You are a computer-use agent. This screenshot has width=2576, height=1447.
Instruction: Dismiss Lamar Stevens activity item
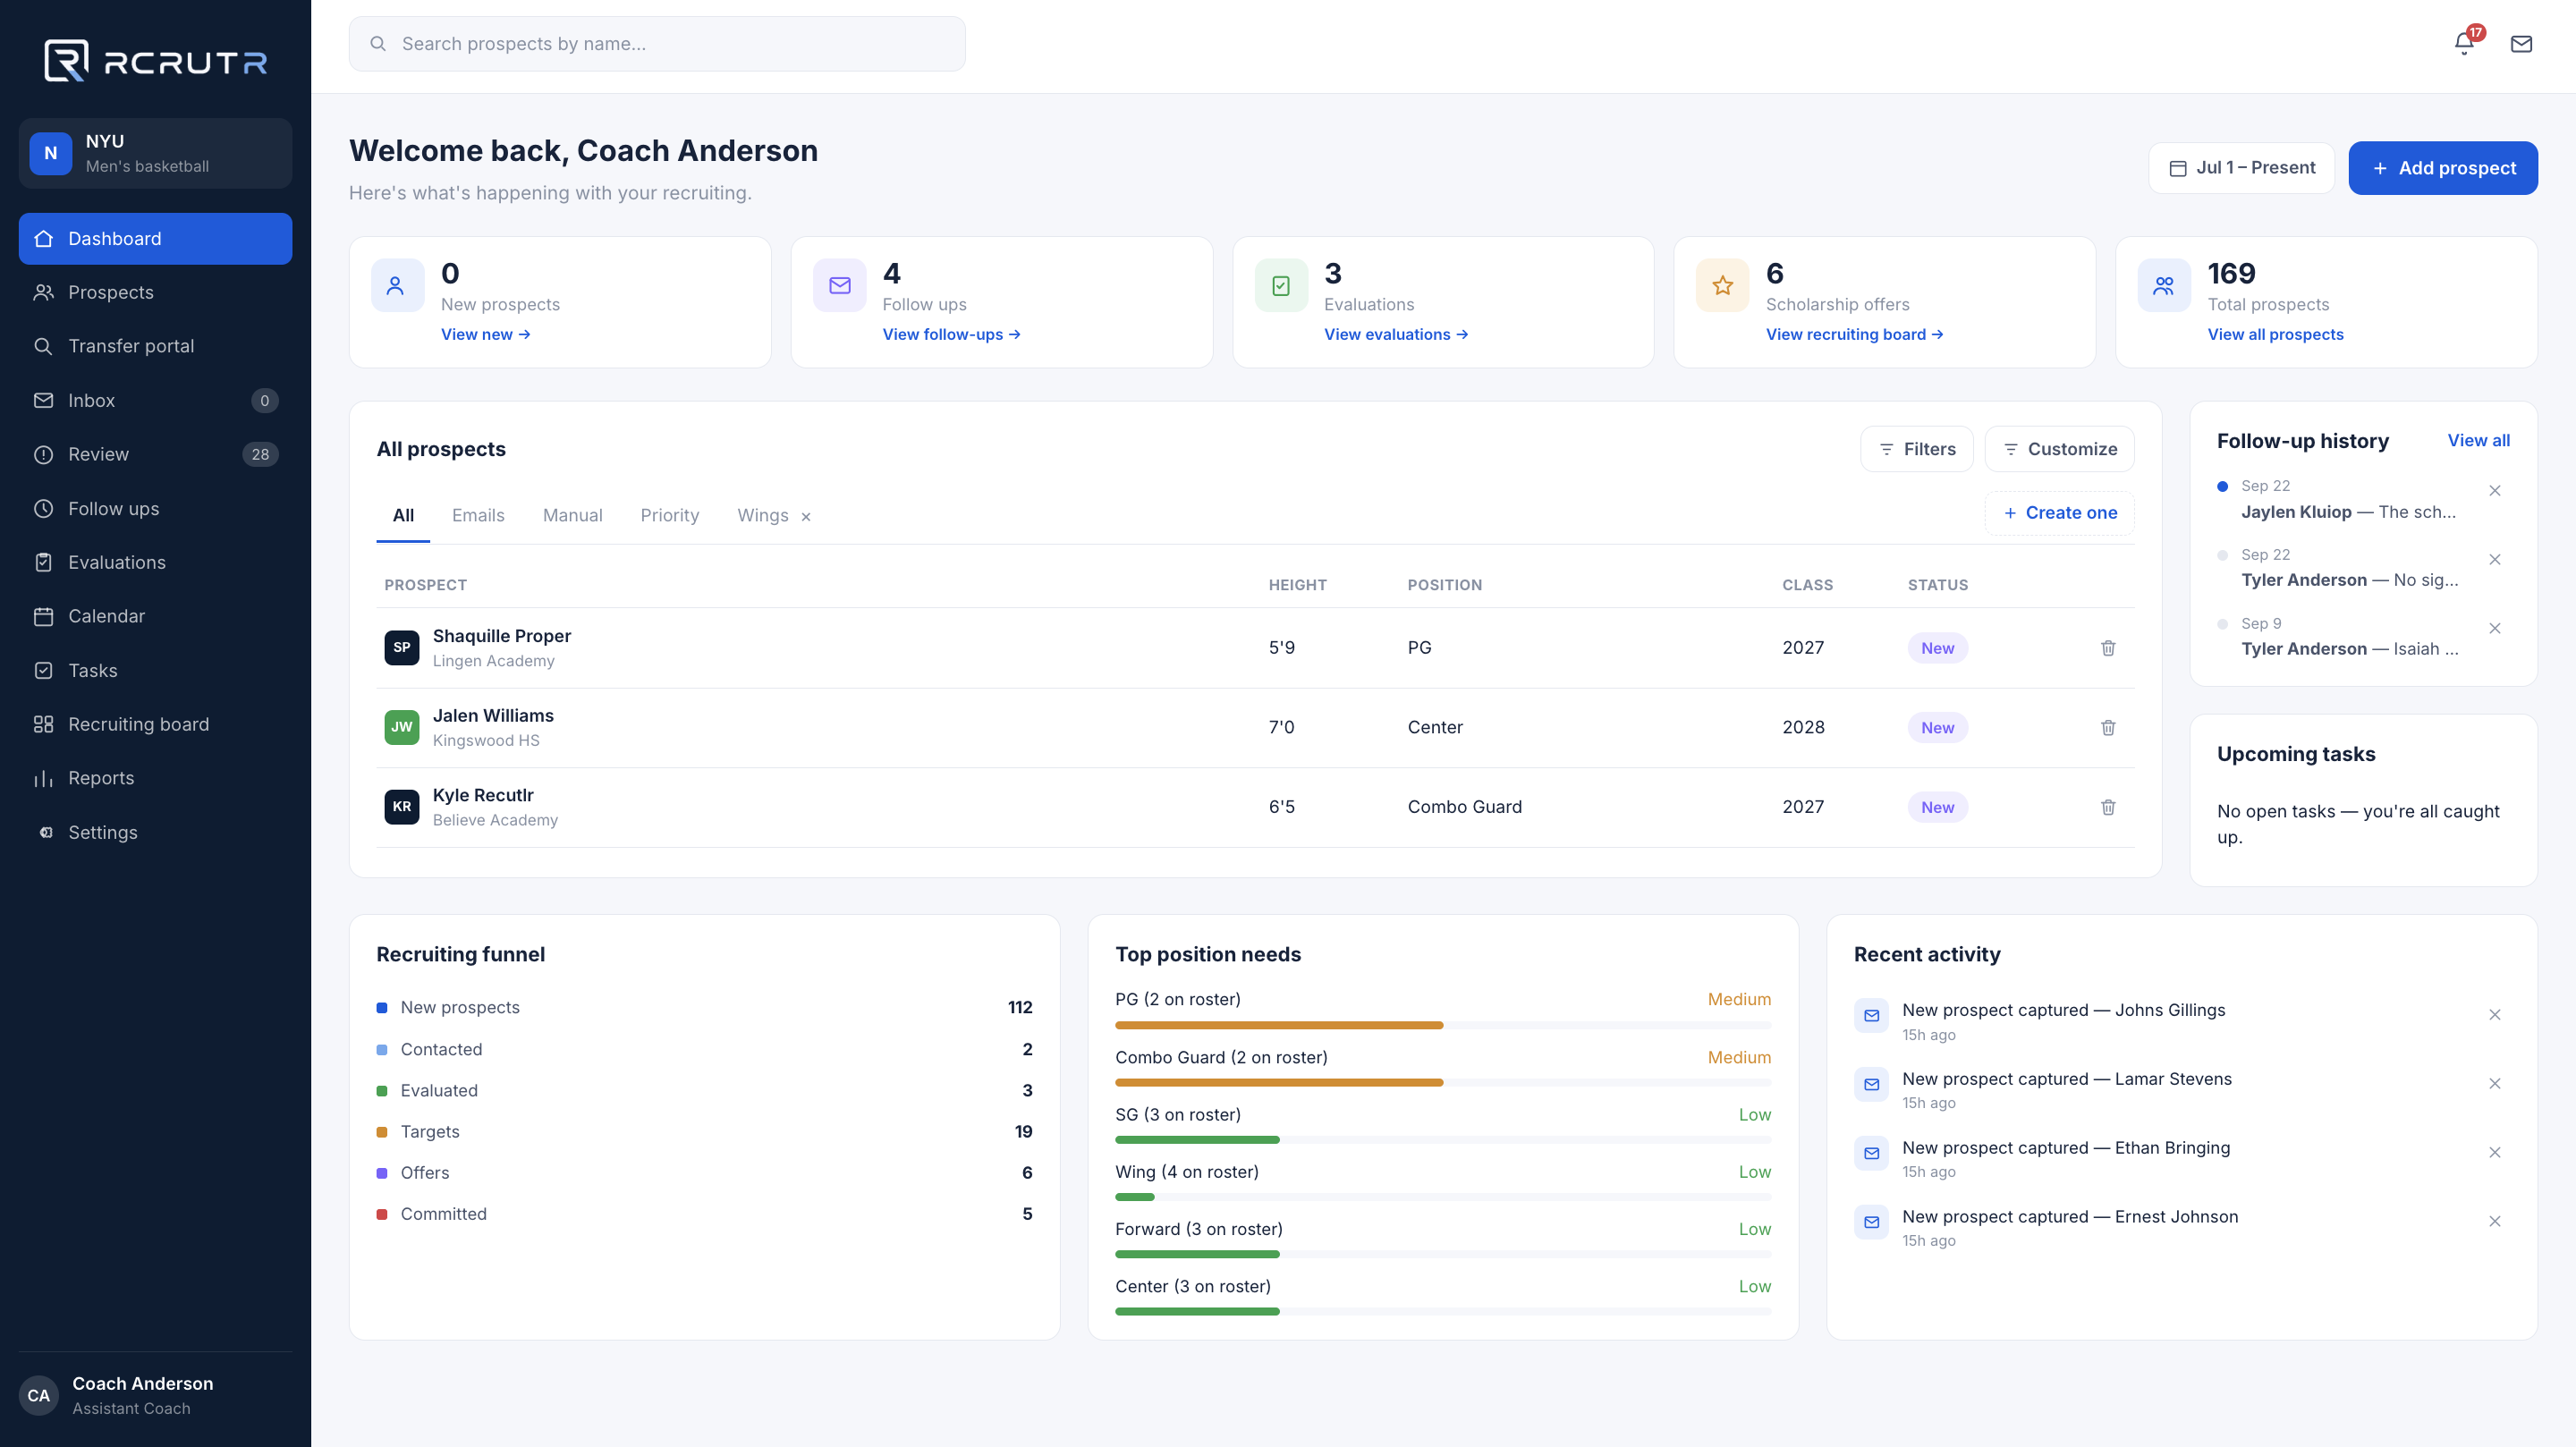coord(2495,1084)
